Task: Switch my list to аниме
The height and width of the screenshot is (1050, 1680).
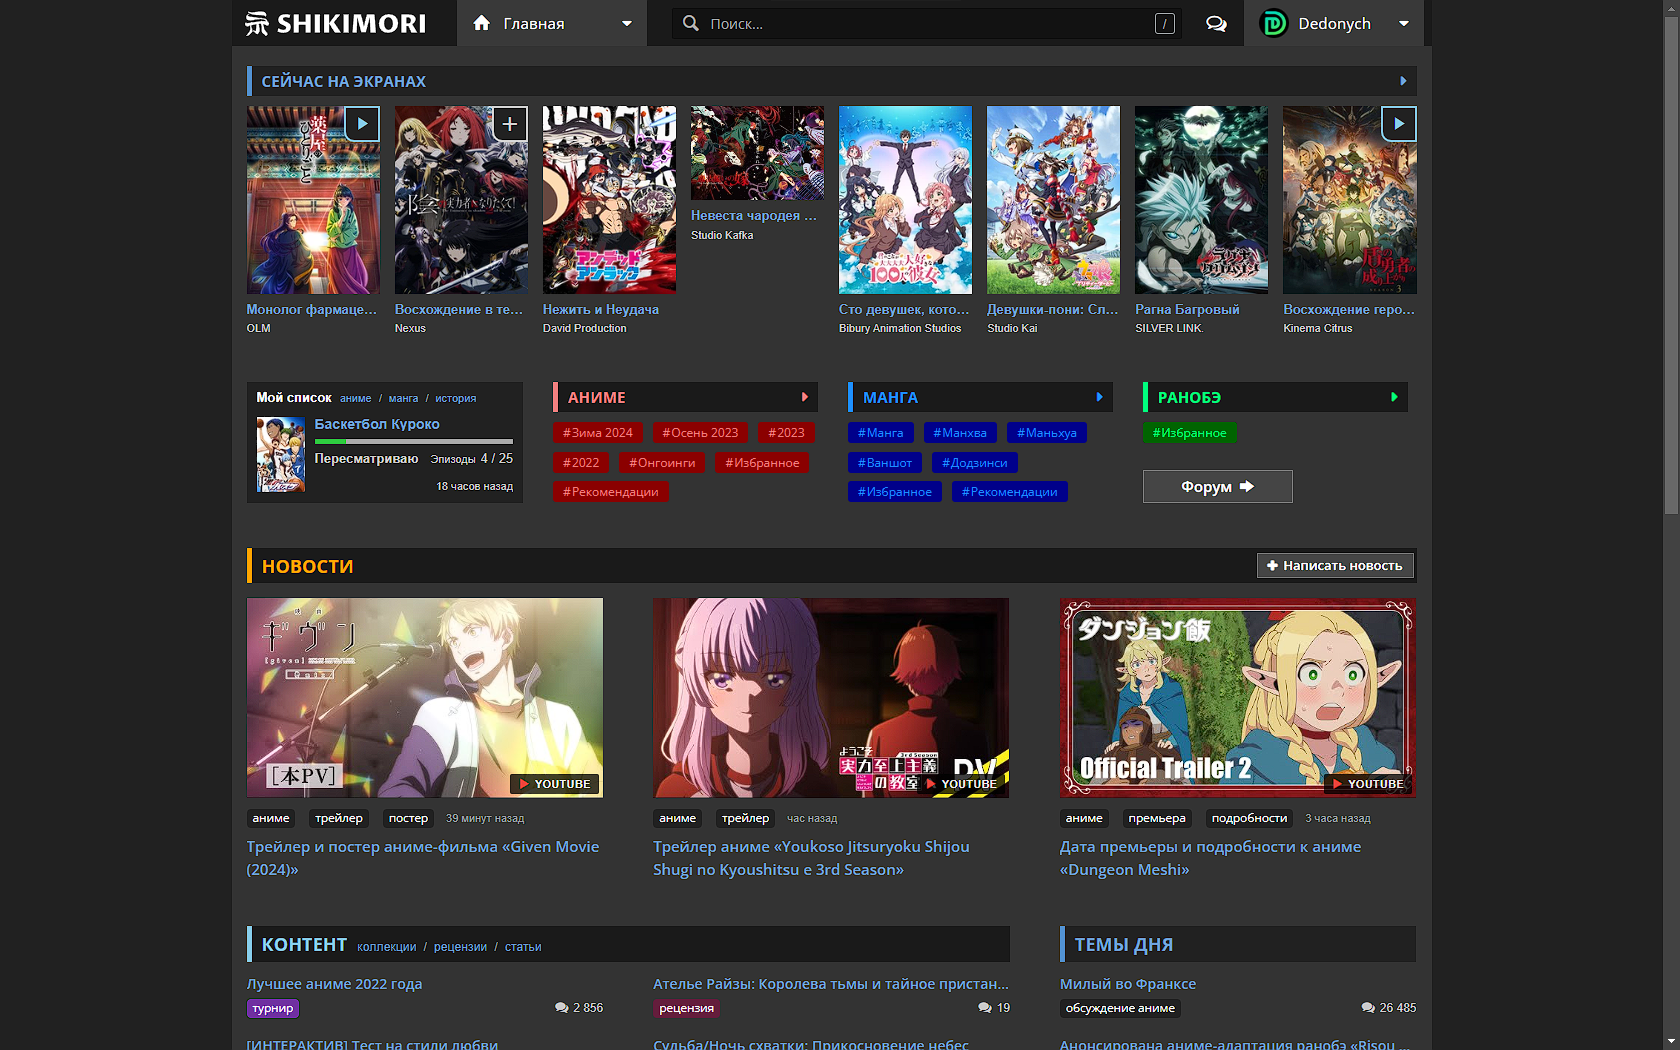Action: click(355, 398)
